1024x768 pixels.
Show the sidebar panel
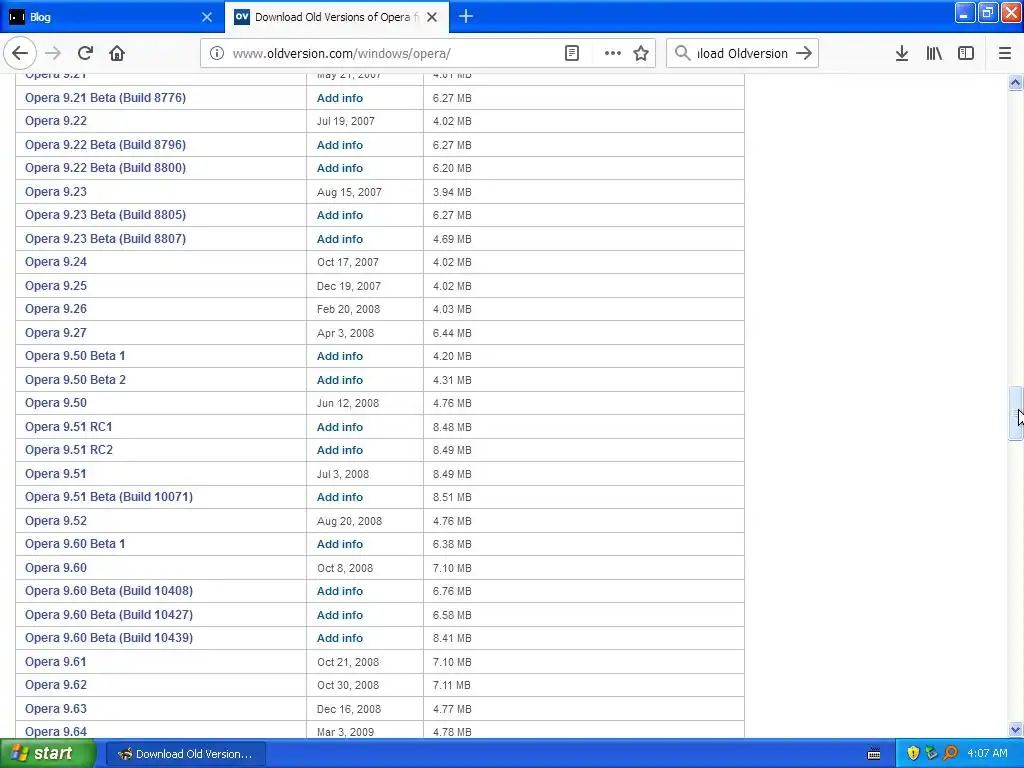pos(966,54)
